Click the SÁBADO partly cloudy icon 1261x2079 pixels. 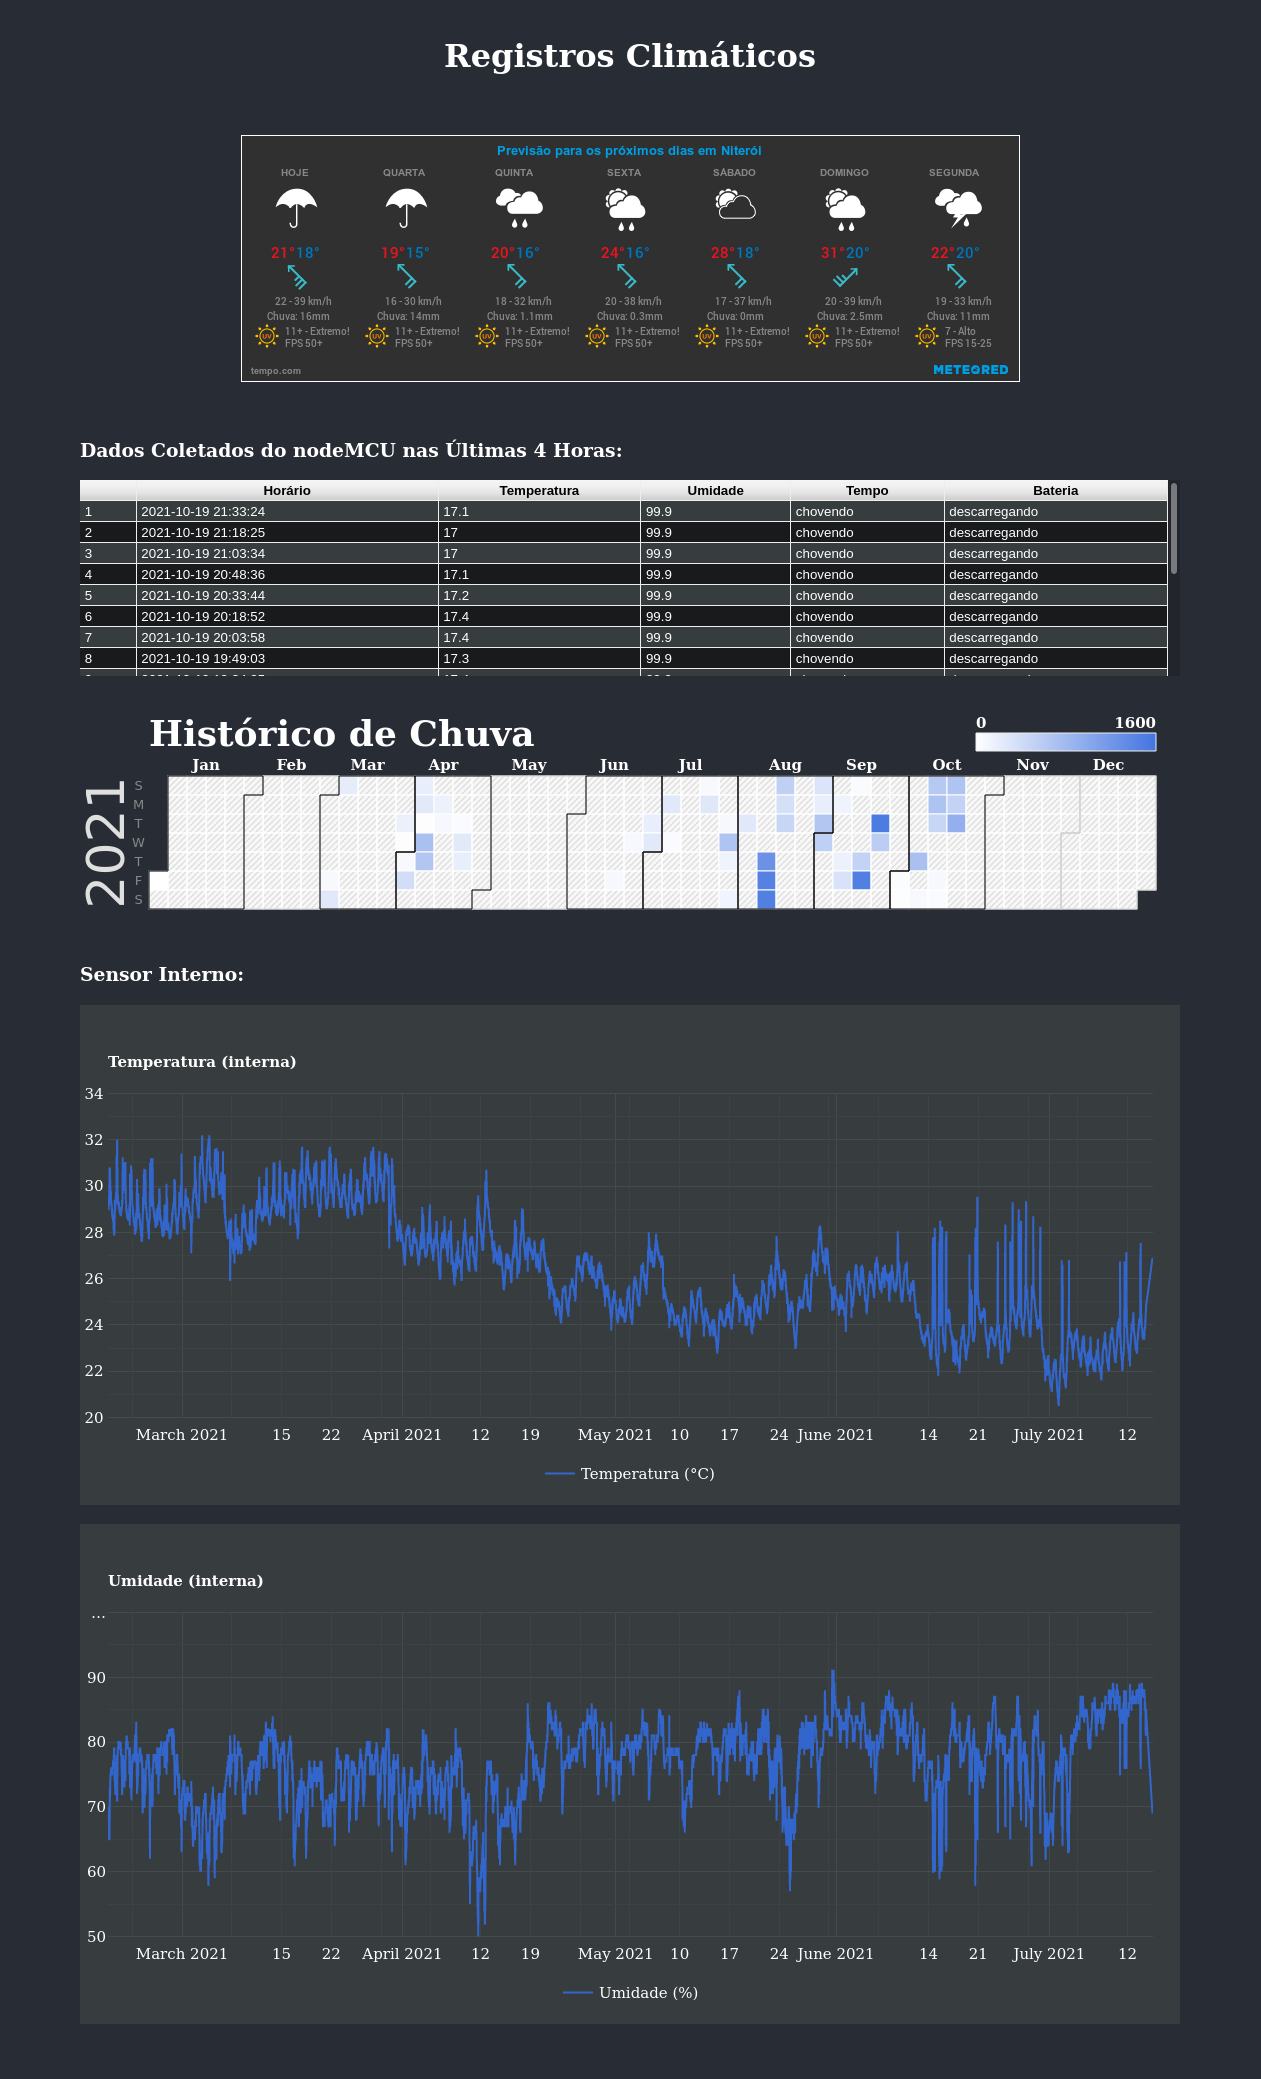click(736, 206)
